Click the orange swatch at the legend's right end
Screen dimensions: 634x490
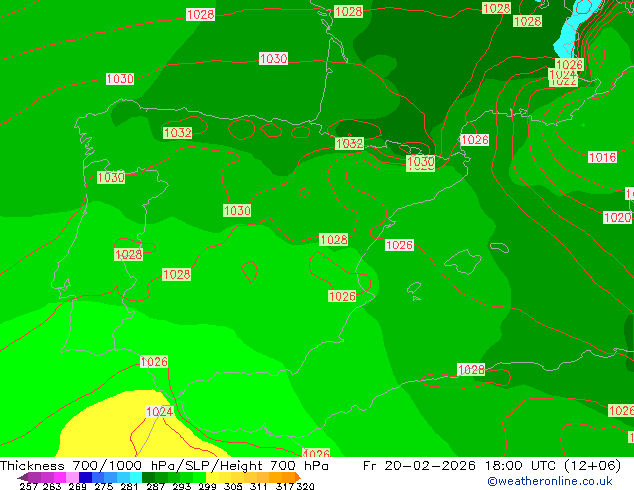(284, 477)
